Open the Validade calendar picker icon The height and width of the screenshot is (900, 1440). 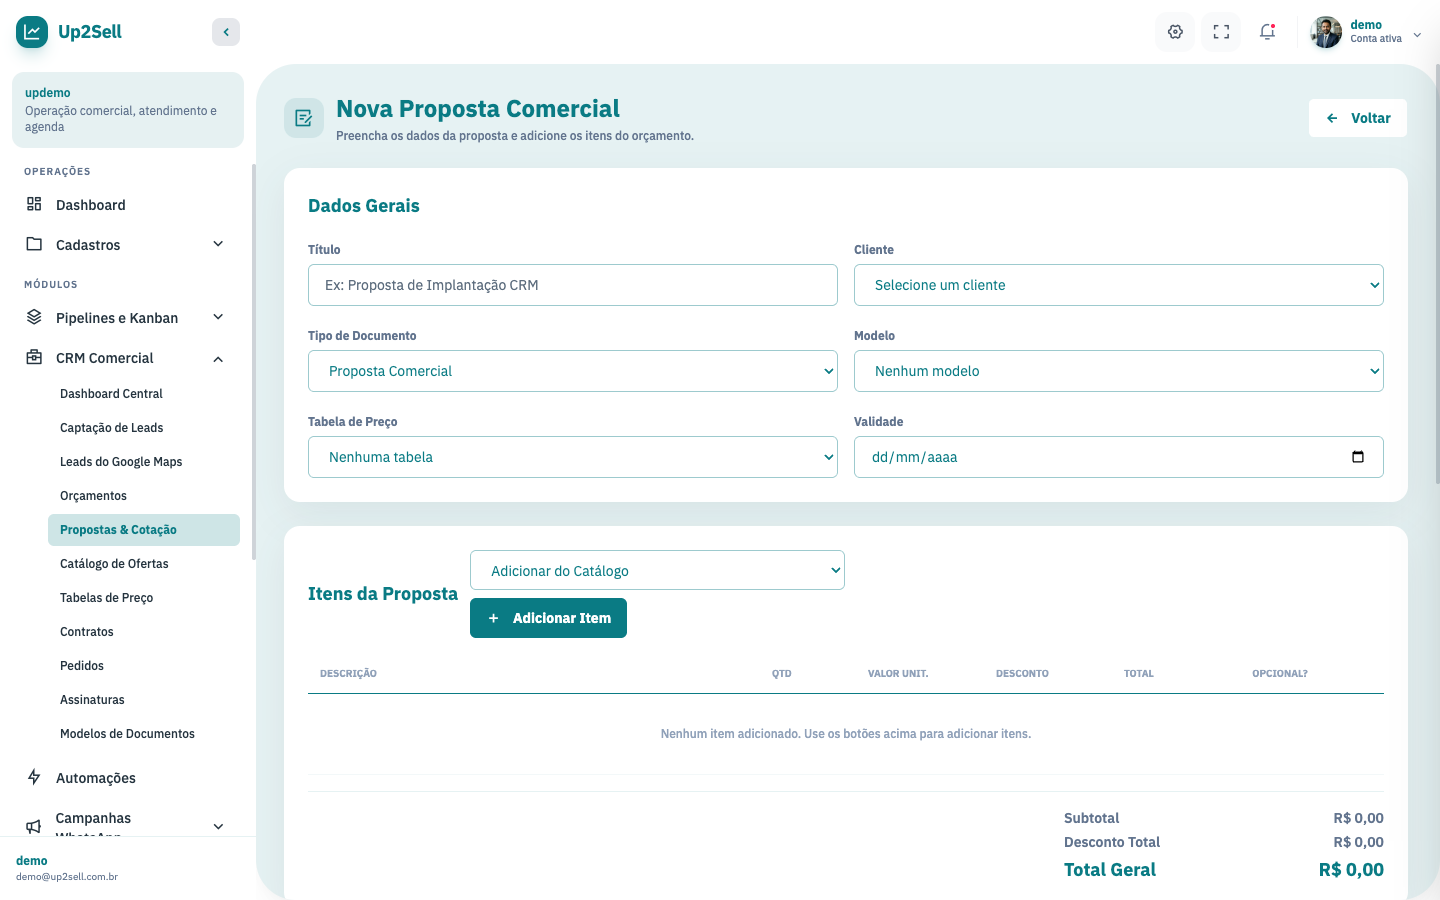pos(1358,457)
